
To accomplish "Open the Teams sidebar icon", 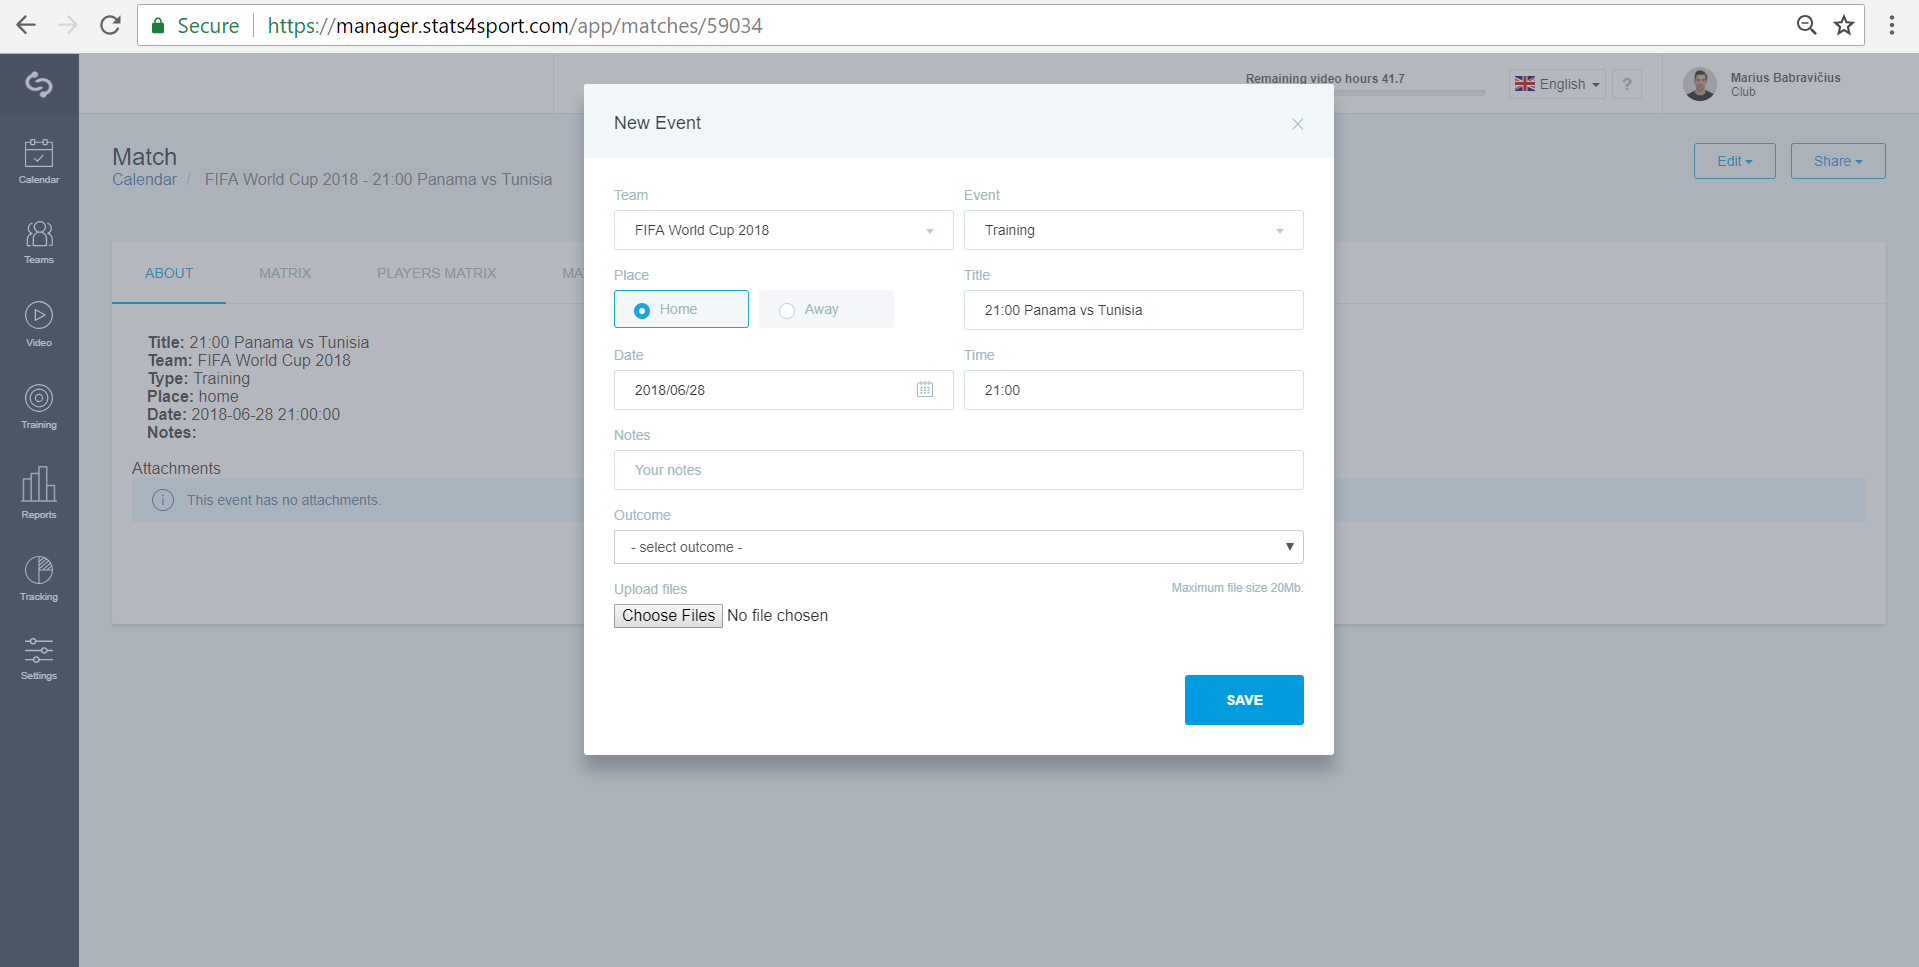I will [39, 242].
